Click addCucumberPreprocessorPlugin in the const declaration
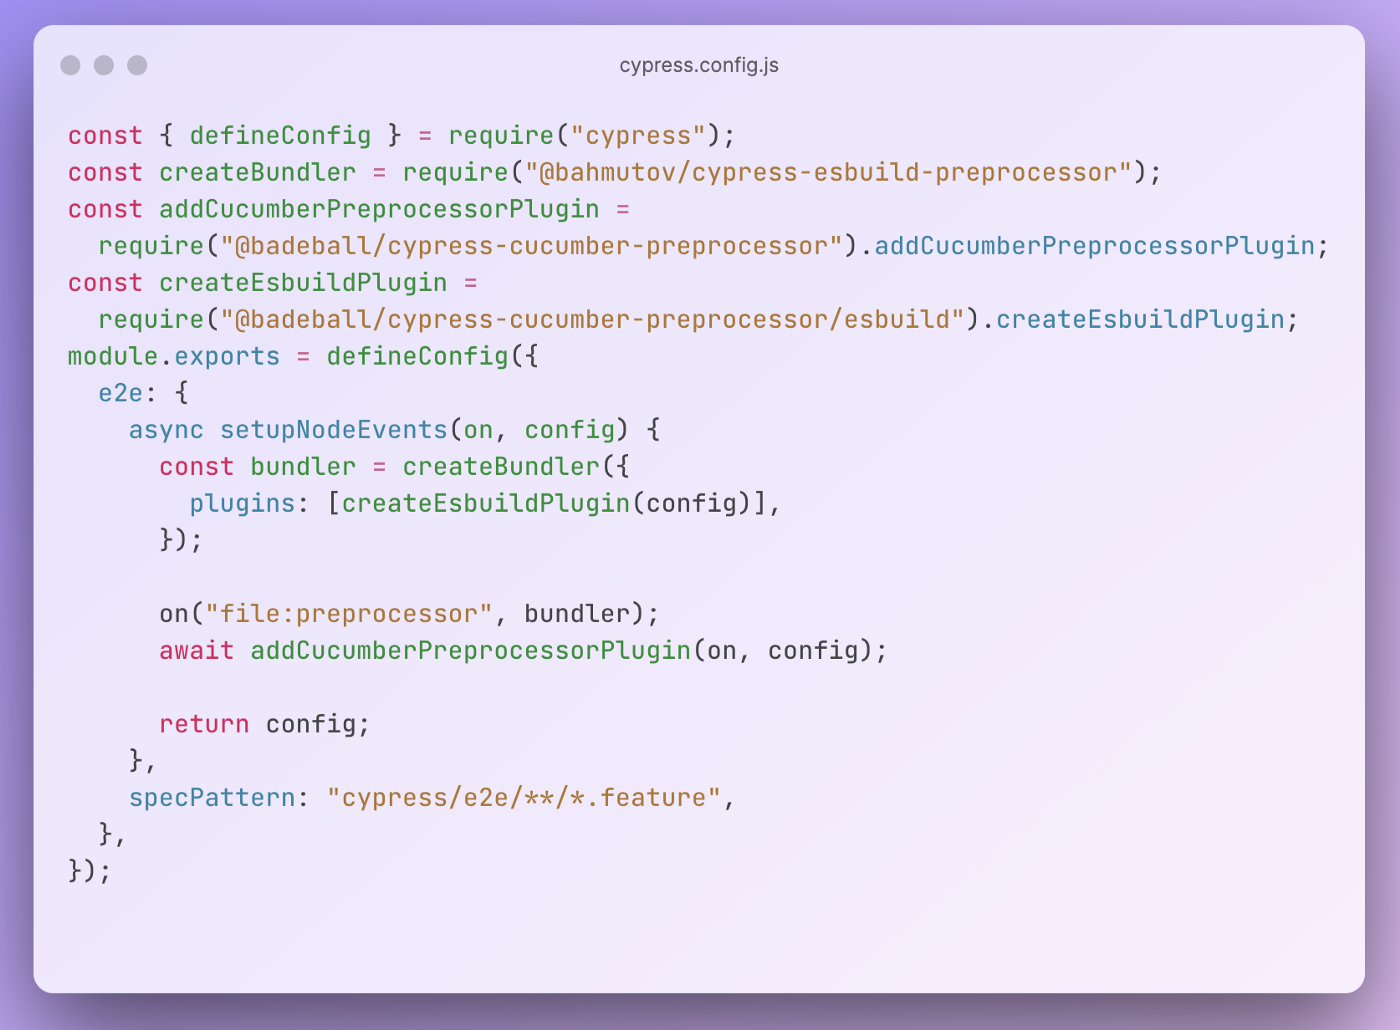Screen dimensions: 1400x1030 coord(379,210)
